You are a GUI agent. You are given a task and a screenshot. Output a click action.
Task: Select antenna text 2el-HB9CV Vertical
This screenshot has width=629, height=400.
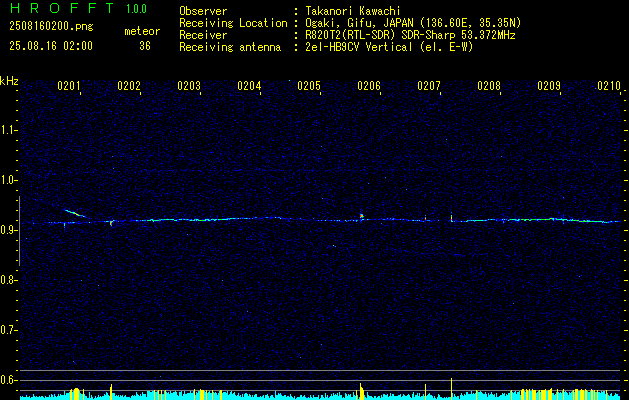click(x=359, y=47)
